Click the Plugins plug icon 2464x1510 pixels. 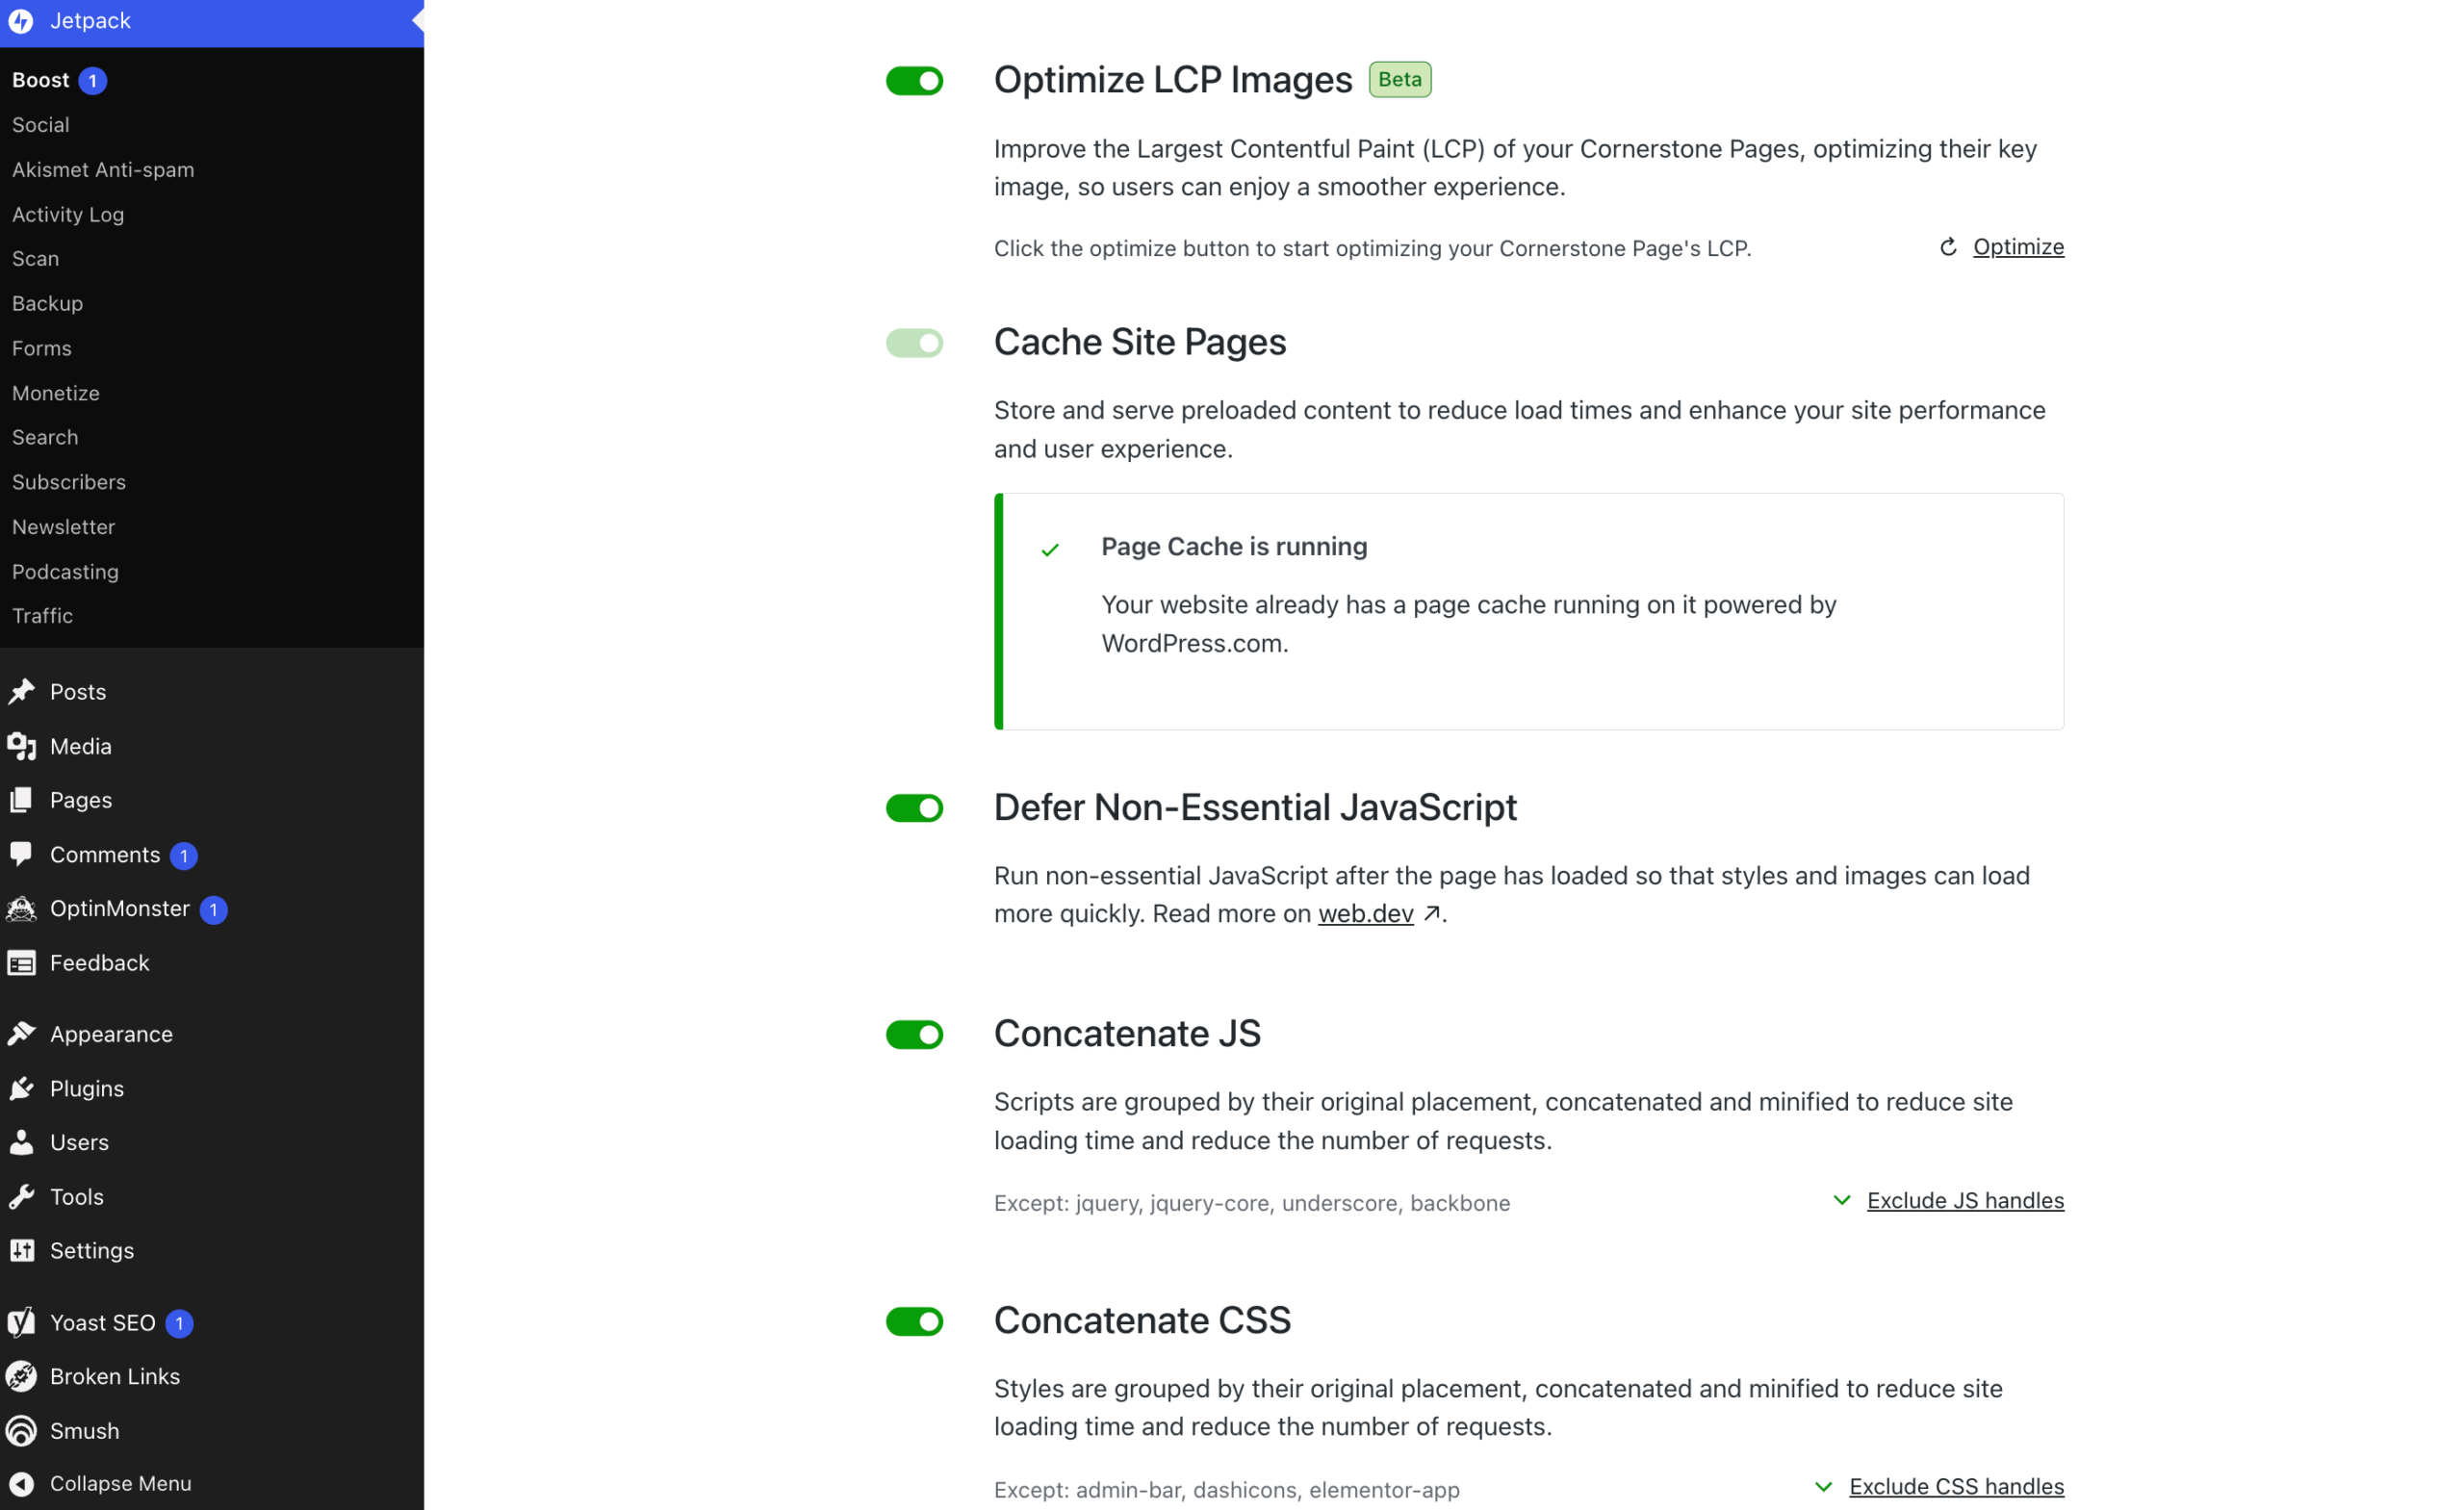21,1088
